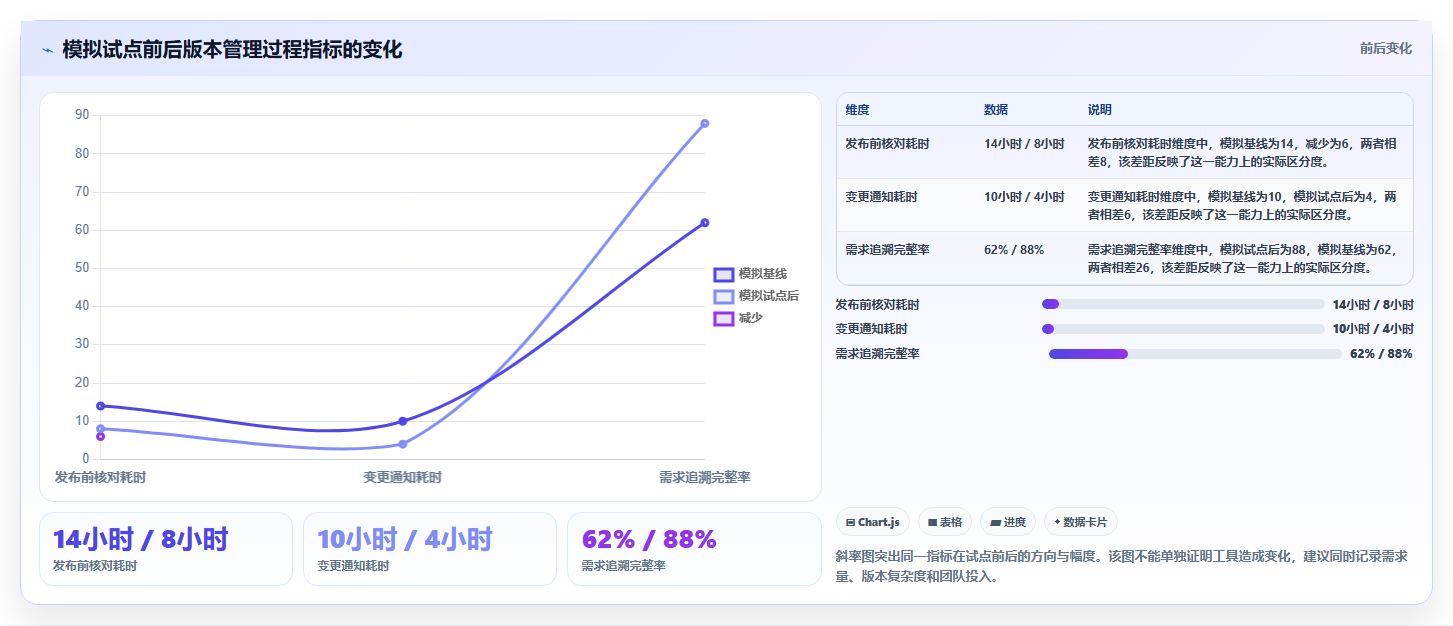Click the 模拟基线 data point at value 62
Image resolution: width=1453 pixels, height=626 pixels.
pos(705,222)
